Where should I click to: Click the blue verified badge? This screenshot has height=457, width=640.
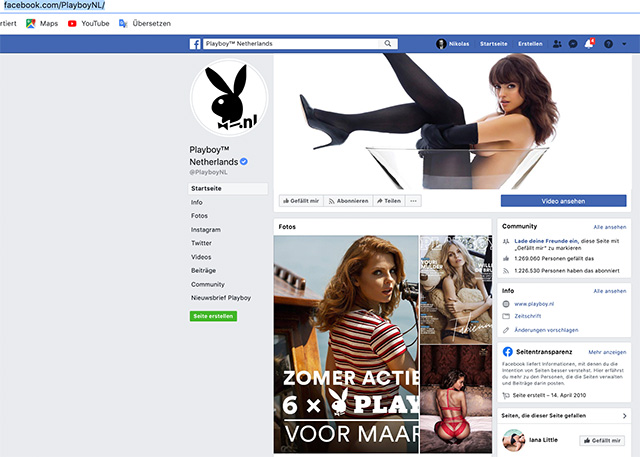(x=244, y=162)
